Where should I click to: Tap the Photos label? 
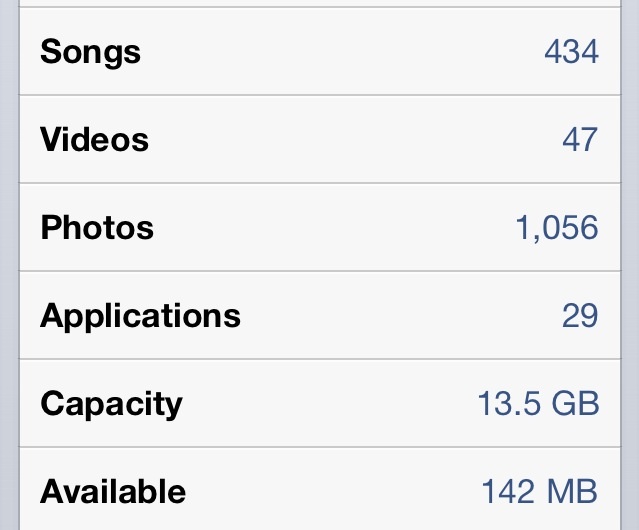(x=97, y=227)
